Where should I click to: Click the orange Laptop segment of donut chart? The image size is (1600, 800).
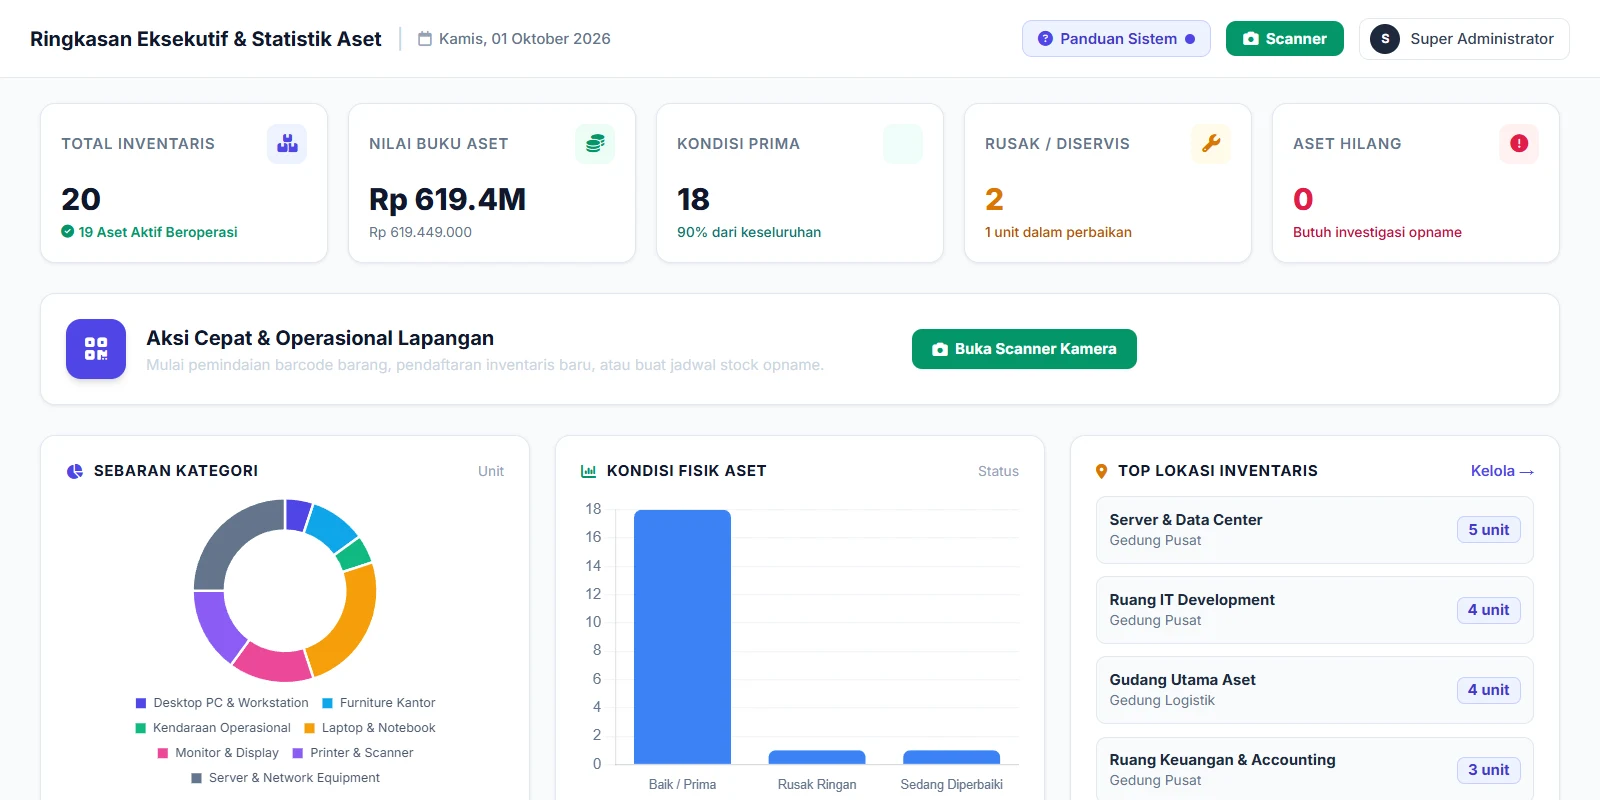349,622
